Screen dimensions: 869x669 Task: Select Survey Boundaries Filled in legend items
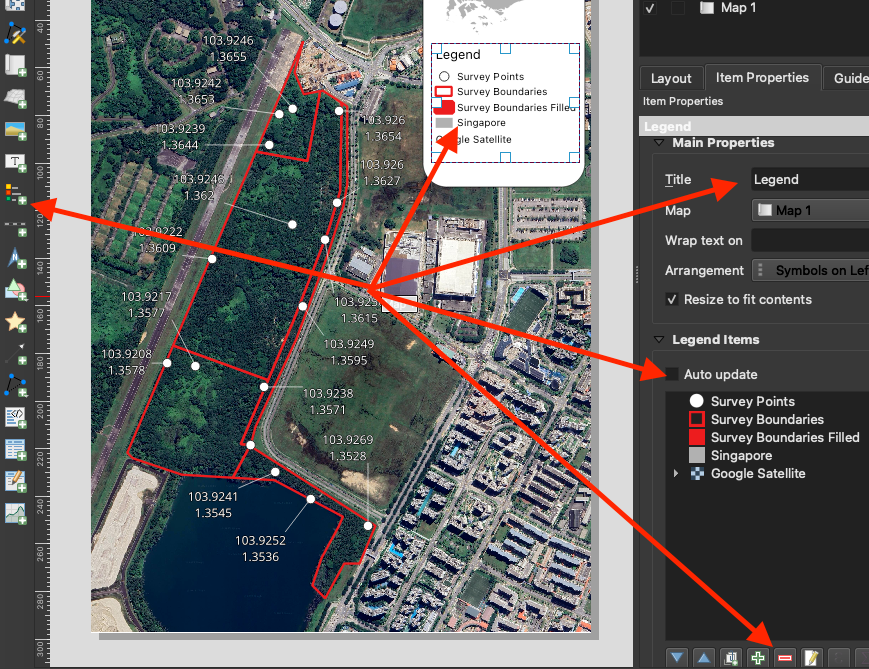pyautogui.click(x=785, y=437)
